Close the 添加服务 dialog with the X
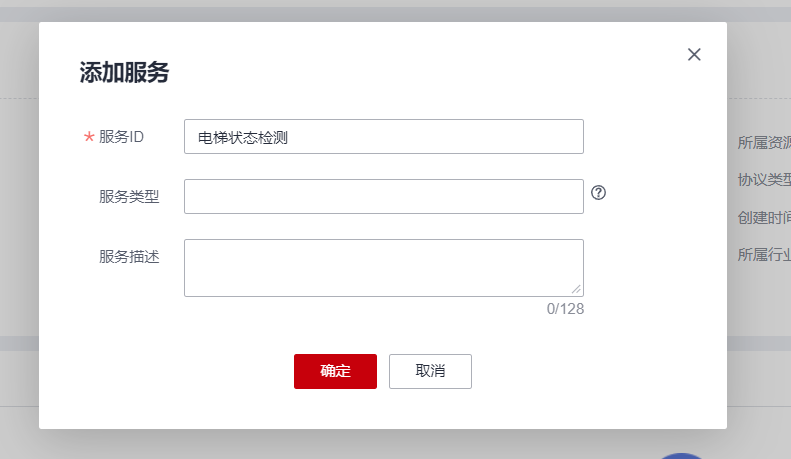Image resolution: width=791 pixels, height=459 pixels. tap(694, 54)
